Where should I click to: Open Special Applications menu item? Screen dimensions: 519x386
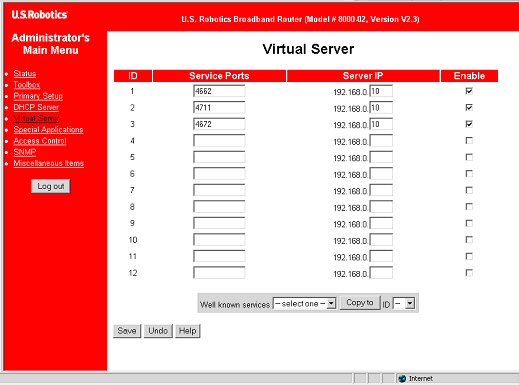click(48, 130)
